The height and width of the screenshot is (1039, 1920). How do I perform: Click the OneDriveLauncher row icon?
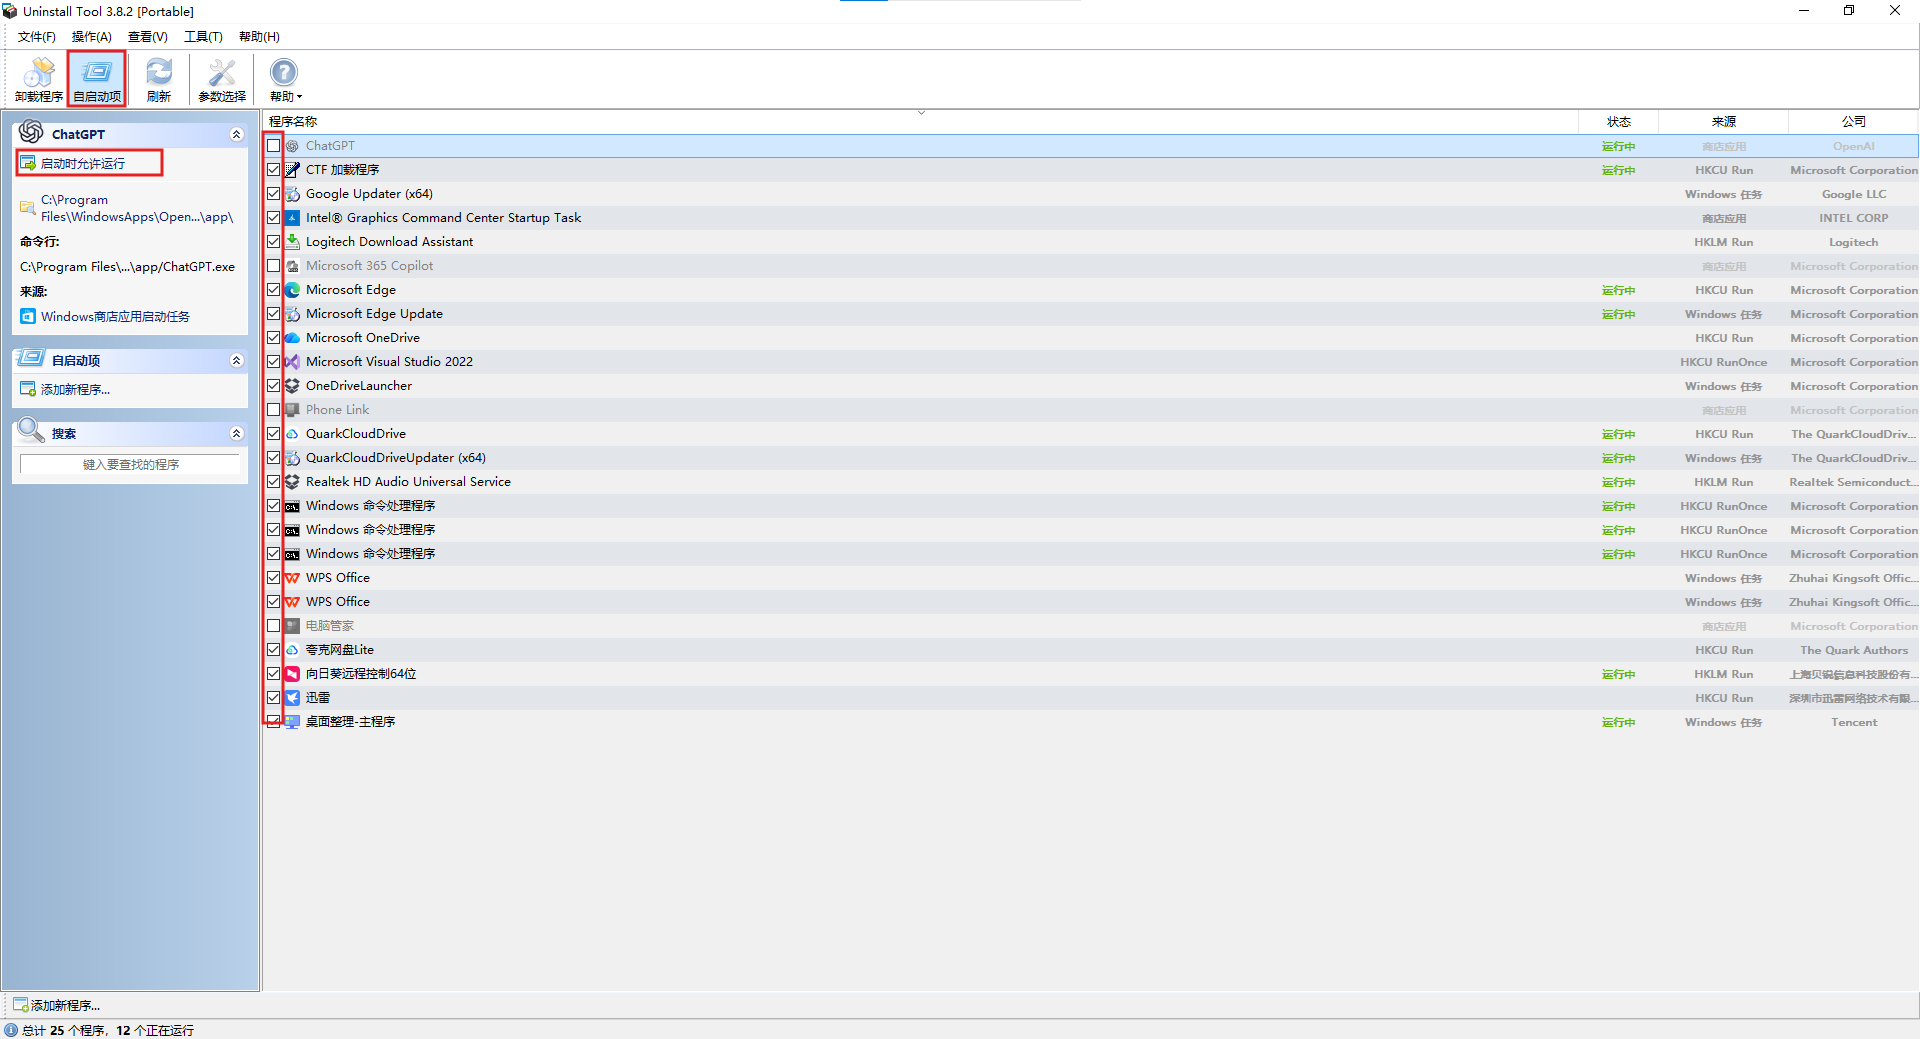(x=292, y=386)
